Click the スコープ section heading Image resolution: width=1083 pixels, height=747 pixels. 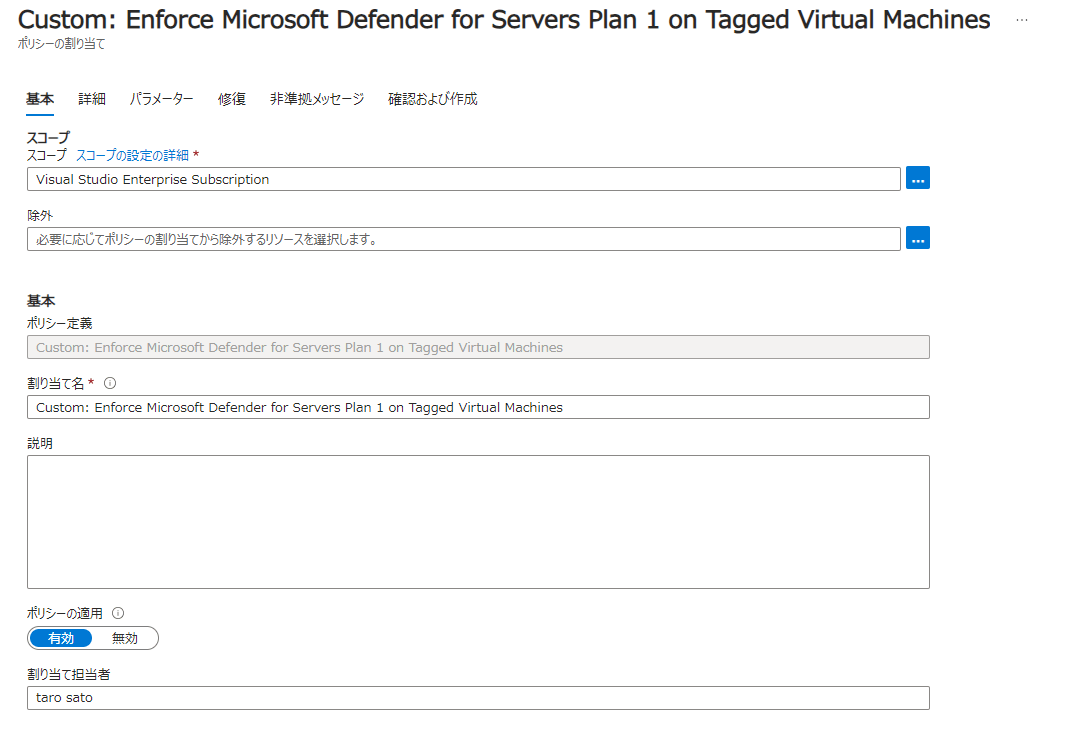click(48, 137)
